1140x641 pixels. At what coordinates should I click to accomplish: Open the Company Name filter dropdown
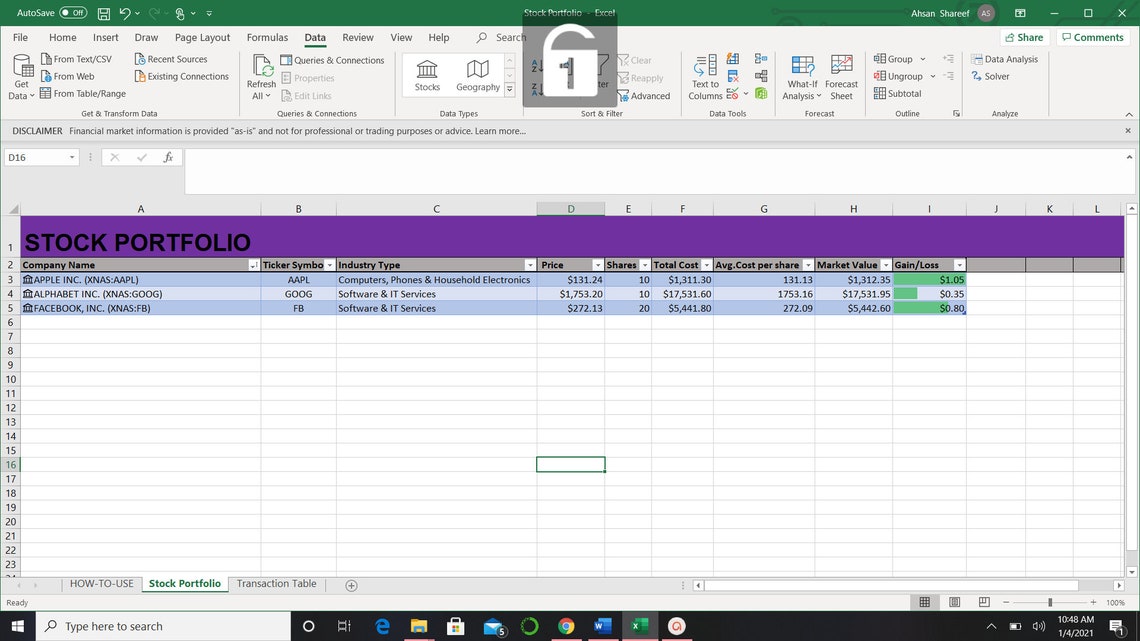point(254,265)
